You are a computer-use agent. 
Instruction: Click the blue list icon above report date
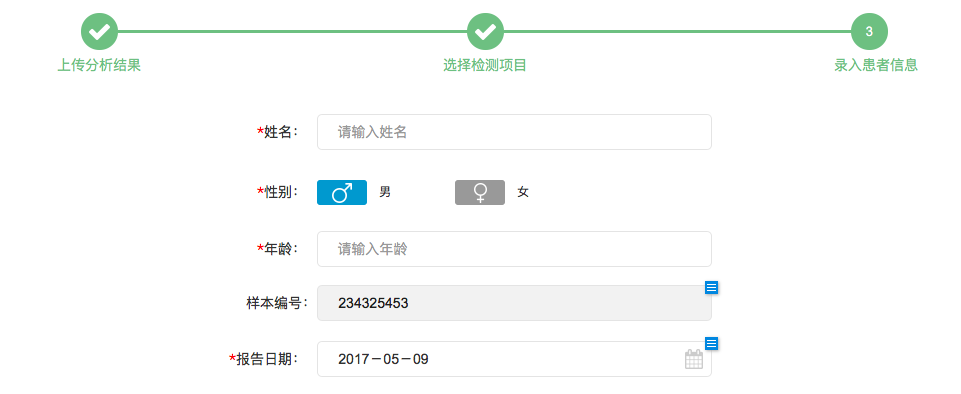click(x=711, y=344)
